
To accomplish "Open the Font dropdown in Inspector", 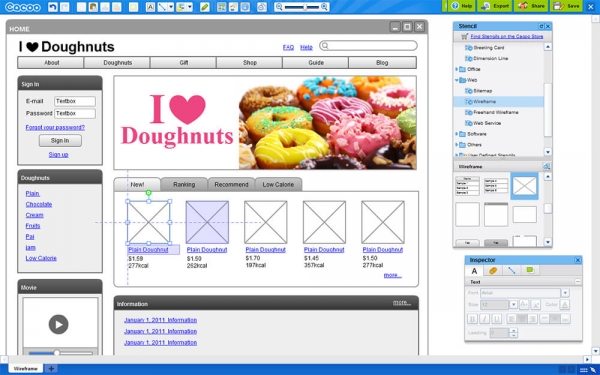I will point(565,293).
